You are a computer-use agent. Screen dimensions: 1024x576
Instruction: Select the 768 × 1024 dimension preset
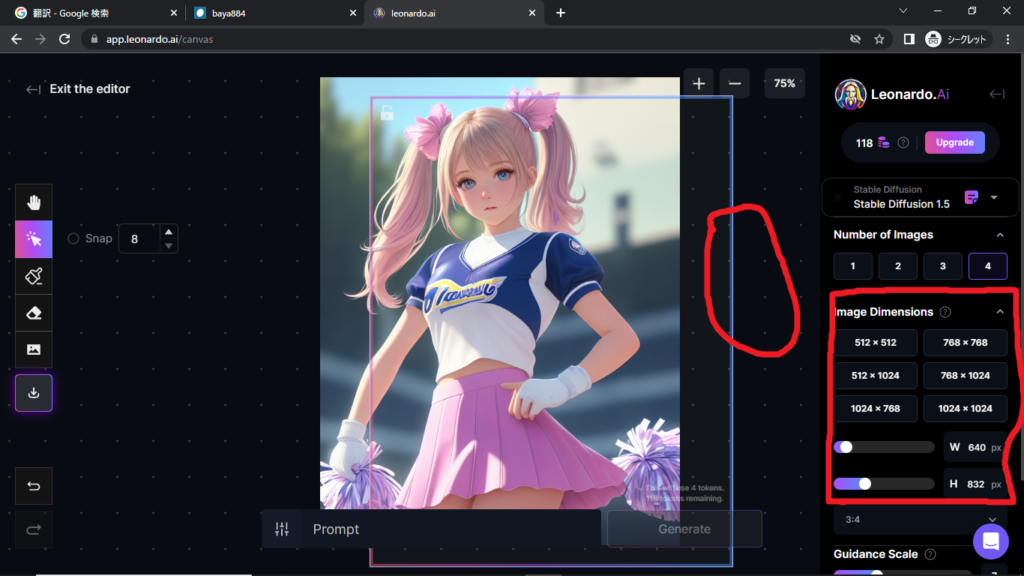(x=964, y=376)
